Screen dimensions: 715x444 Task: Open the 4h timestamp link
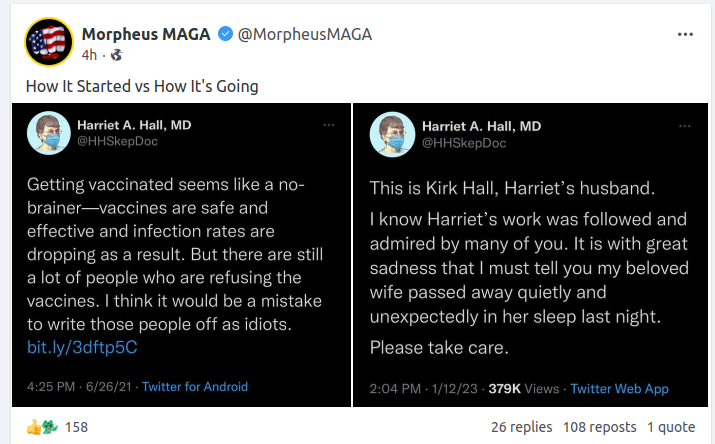(89, 55)
